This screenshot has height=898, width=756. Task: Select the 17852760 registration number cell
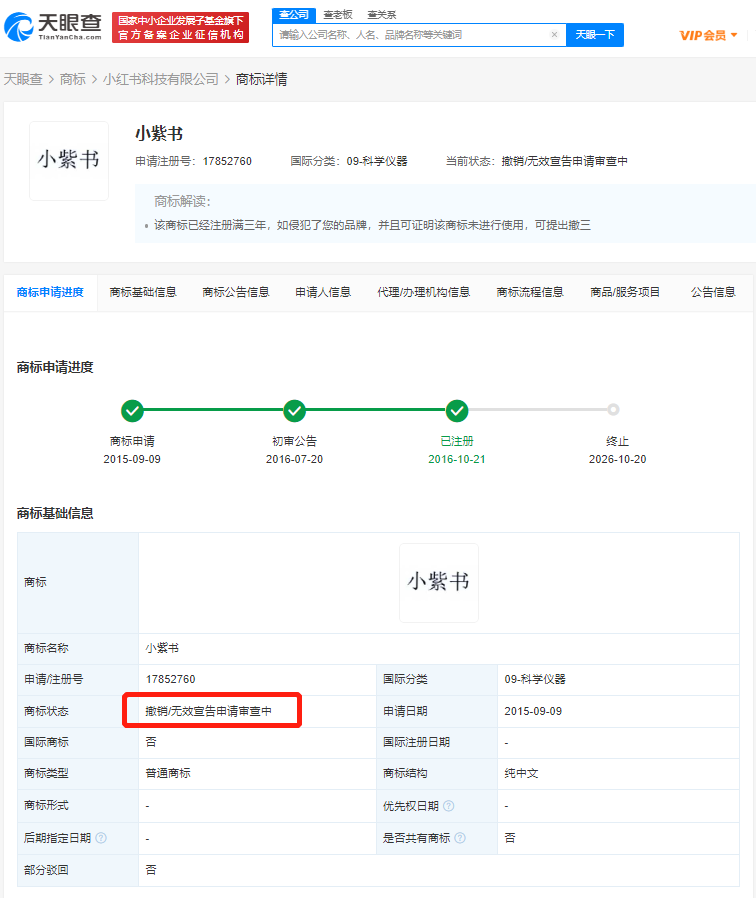[257, 679]
